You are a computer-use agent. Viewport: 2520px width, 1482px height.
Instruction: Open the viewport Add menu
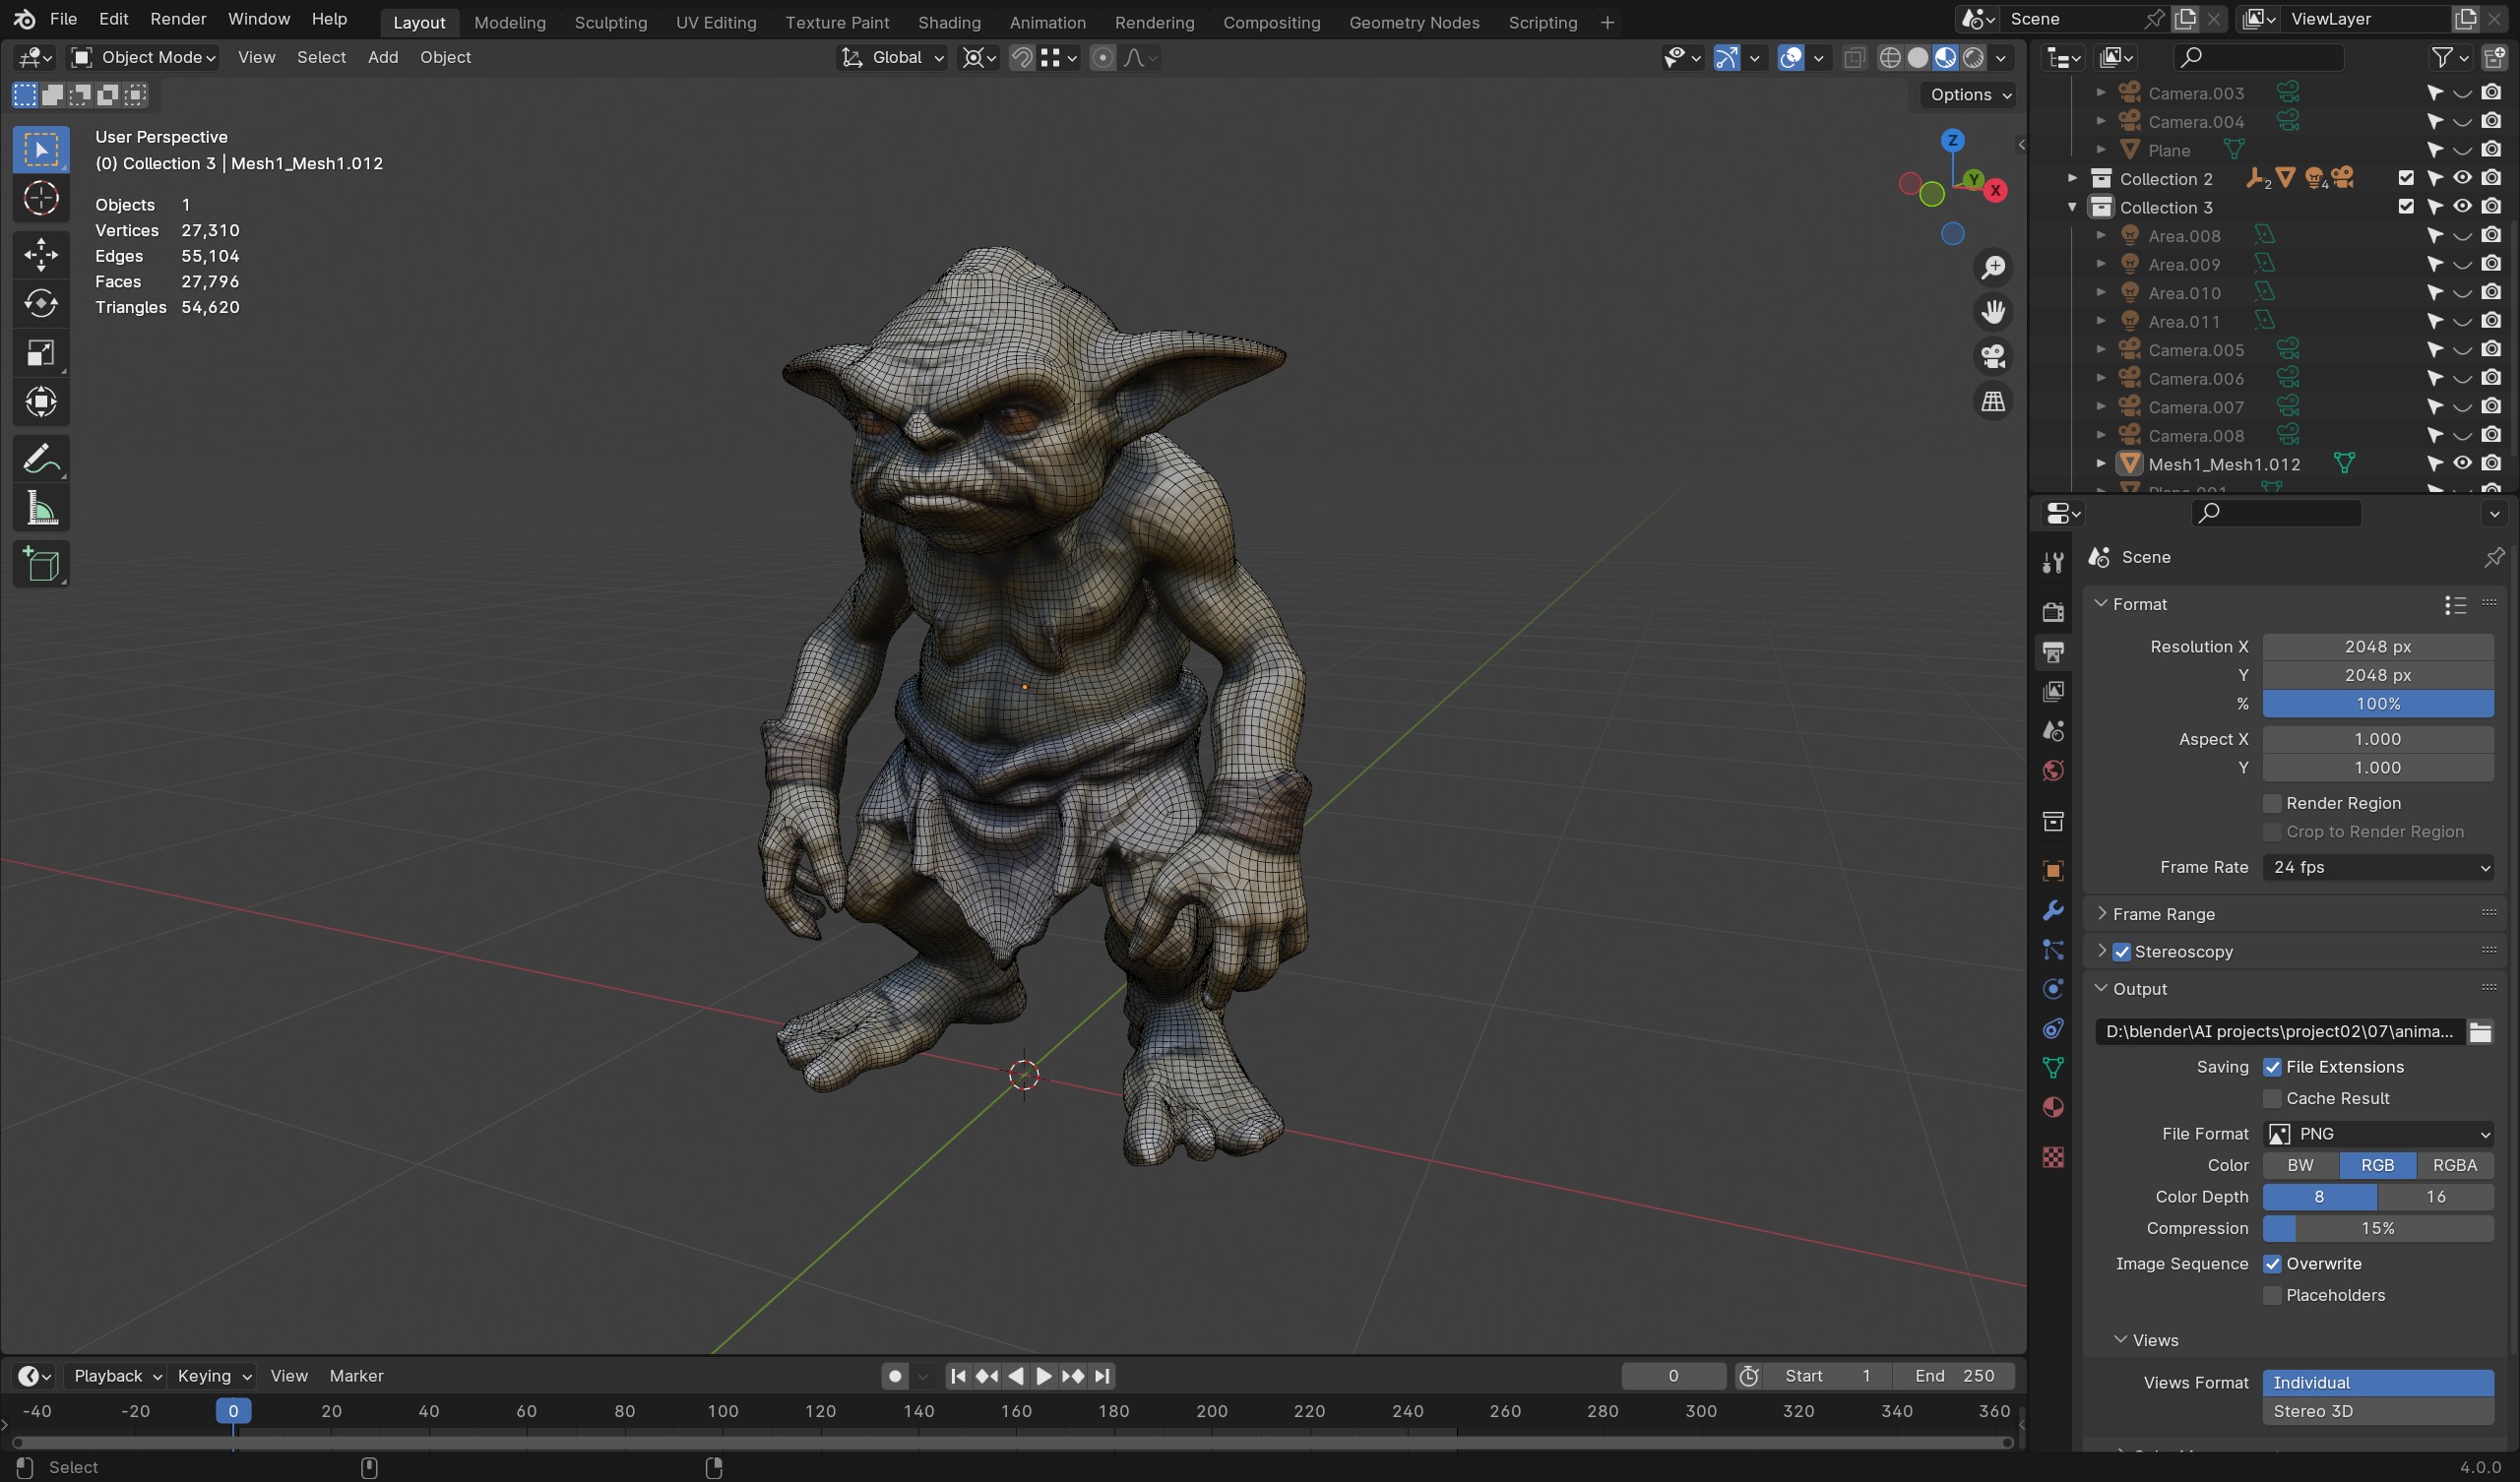[383, 58]
